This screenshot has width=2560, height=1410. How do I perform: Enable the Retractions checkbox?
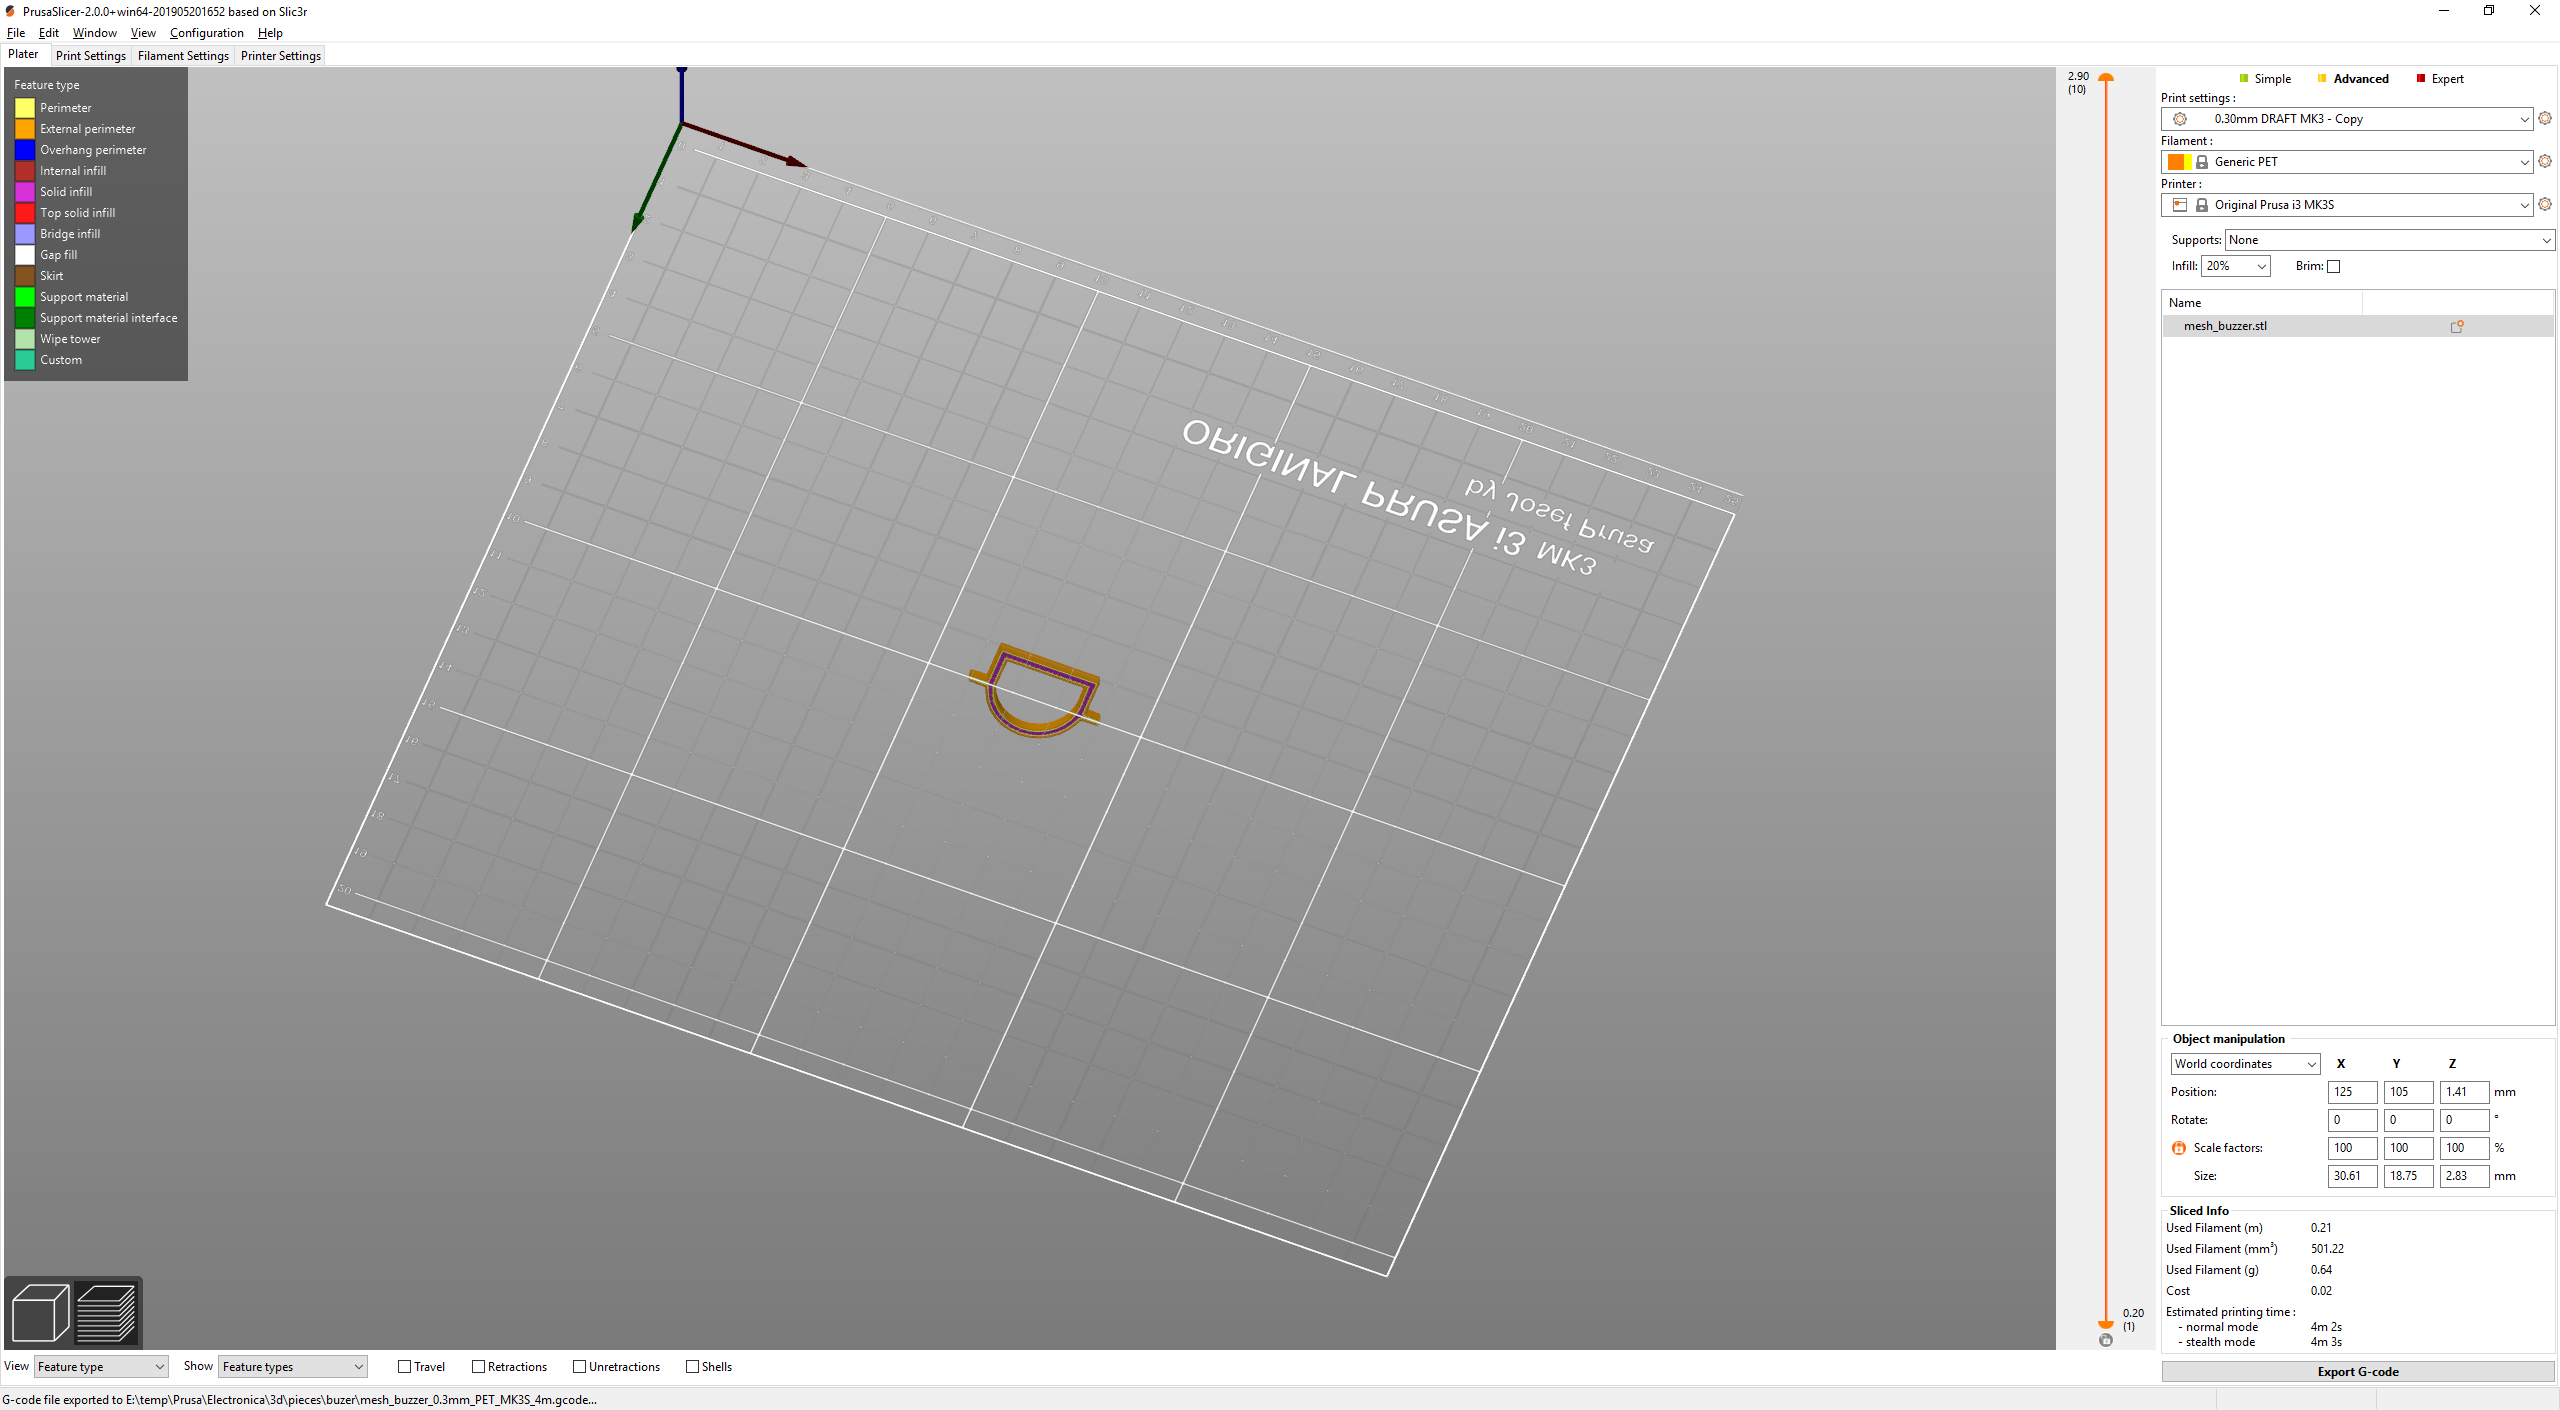(478, 1367)
